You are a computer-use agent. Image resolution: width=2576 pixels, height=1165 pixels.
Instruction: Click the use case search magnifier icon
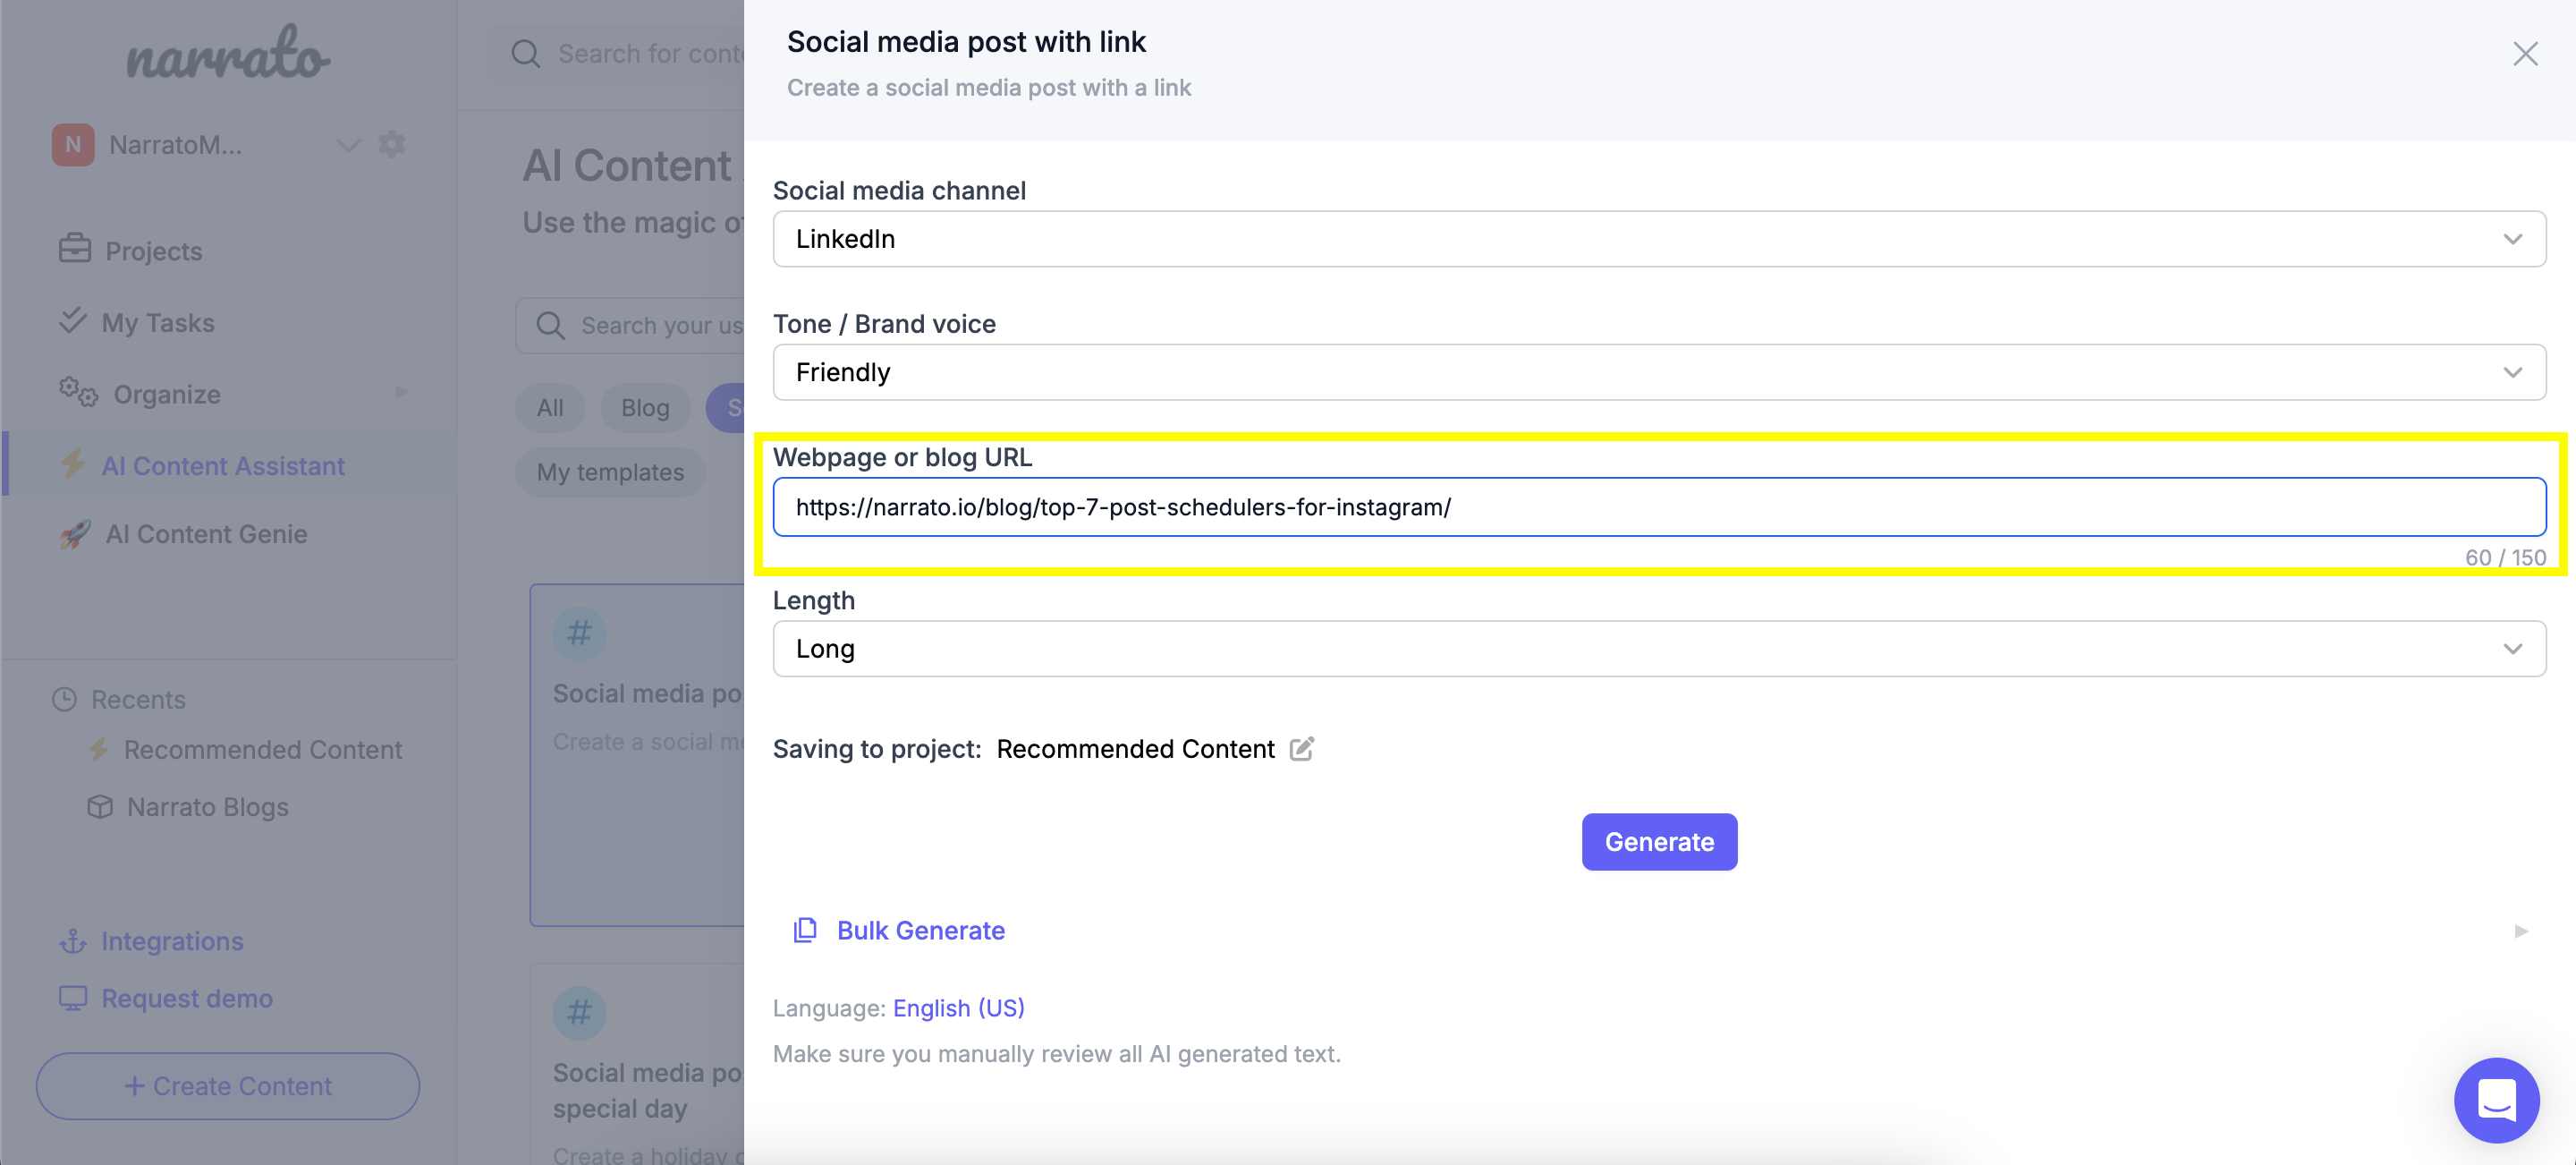[550, 326]
